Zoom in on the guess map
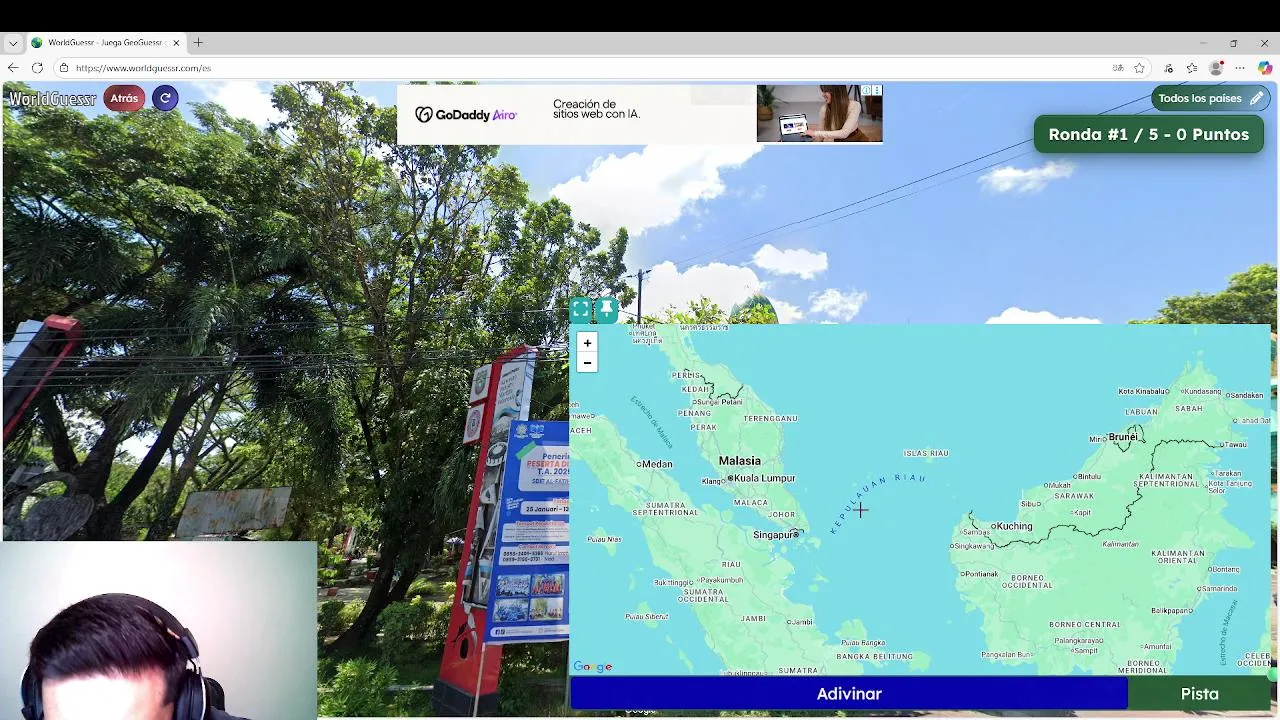1280x720 pixels. [x=587, y=343]
